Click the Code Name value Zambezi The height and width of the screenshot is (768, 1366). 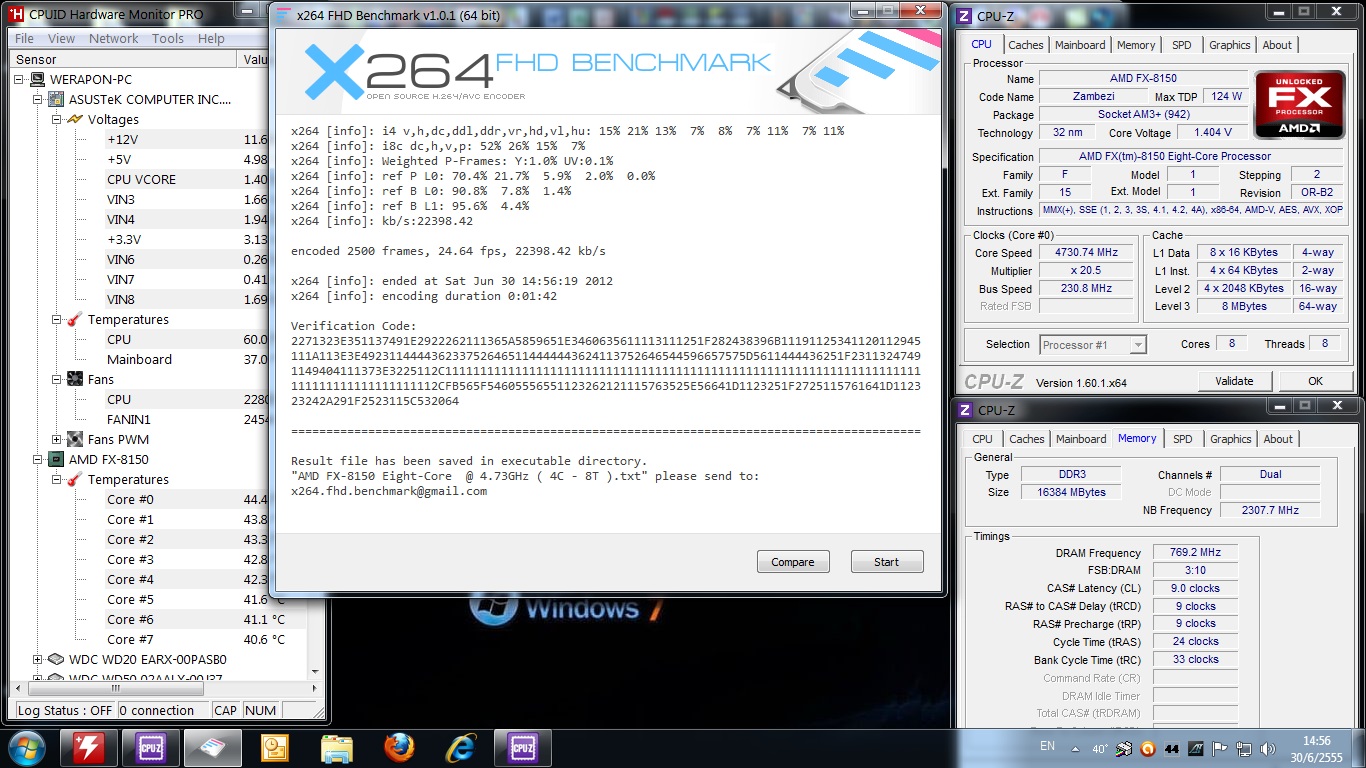pyautogui.click(x=1093, y=97)
